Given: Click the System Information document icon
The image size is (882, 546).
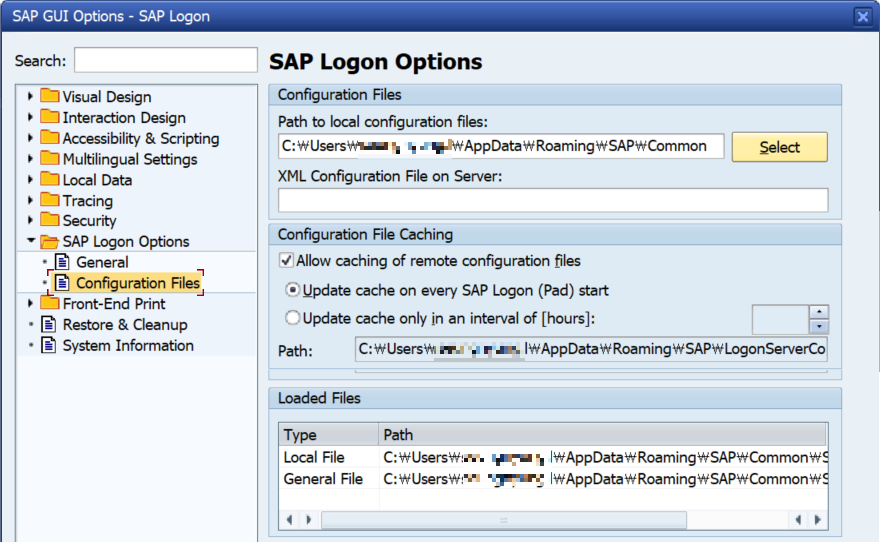Looking at the screenshot, I should [49, 345].
